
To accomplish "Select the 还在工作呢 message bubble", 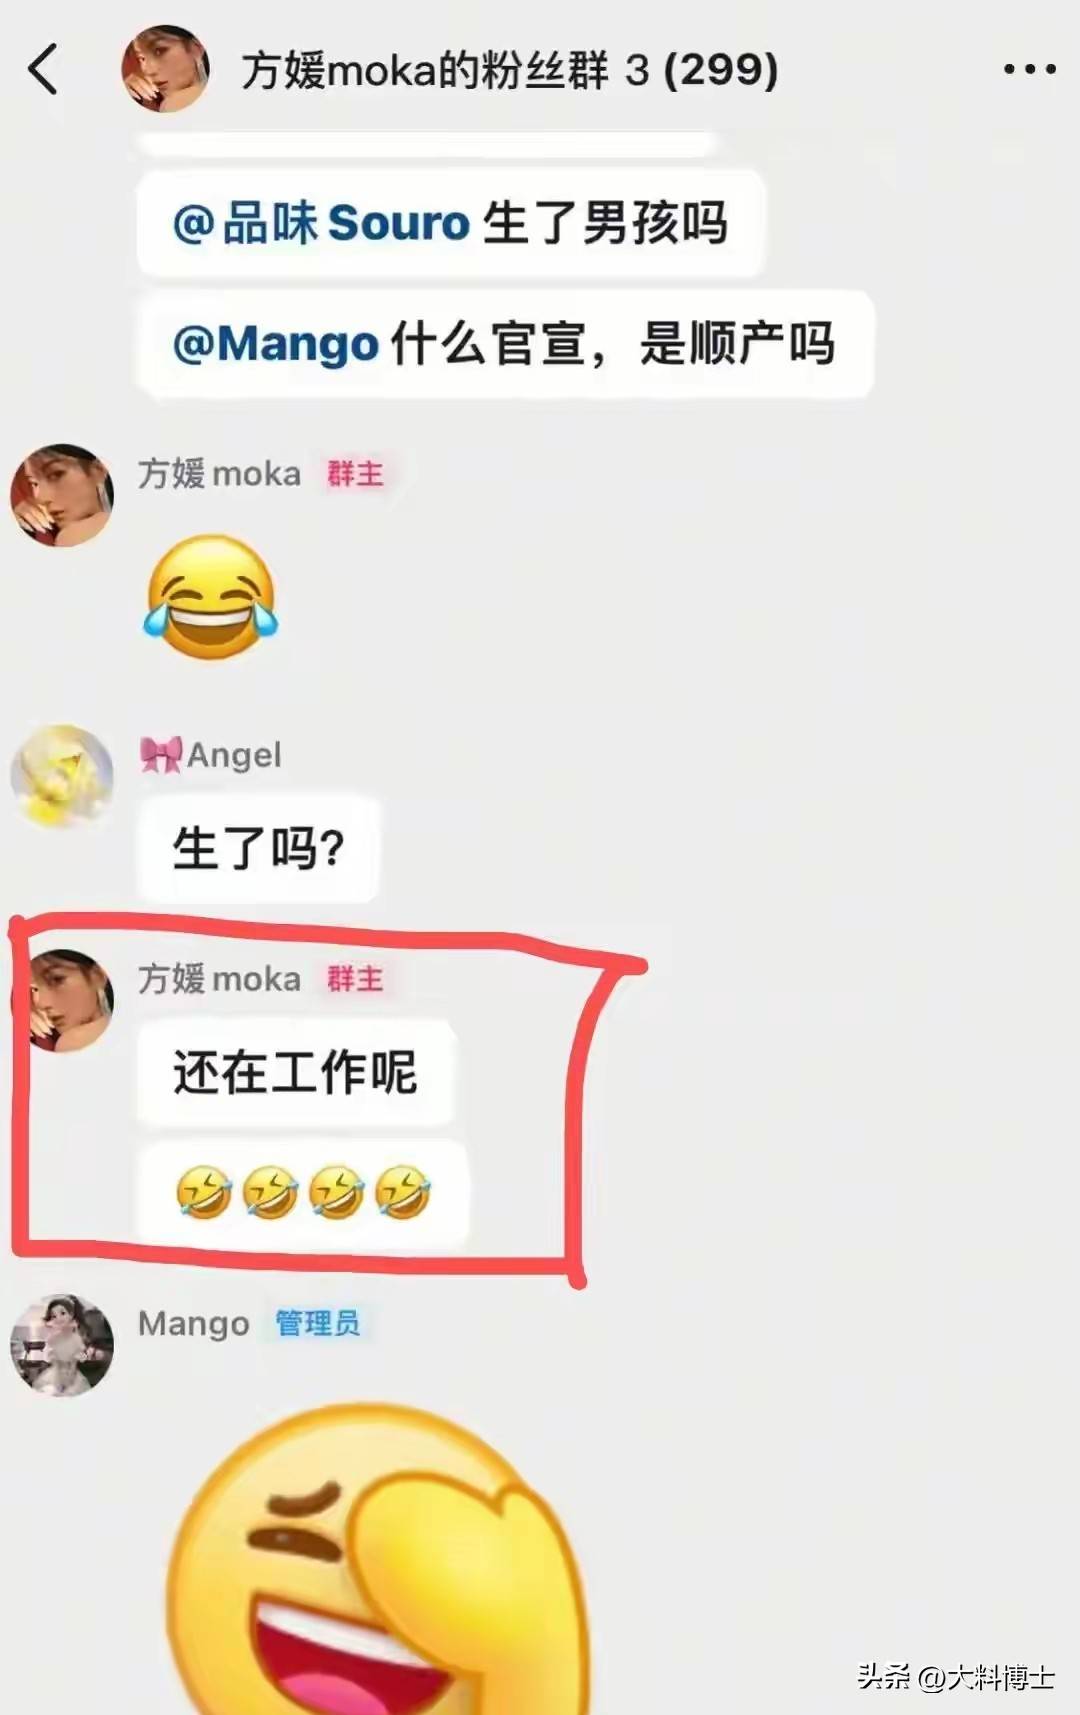I will coord(295,1072).
